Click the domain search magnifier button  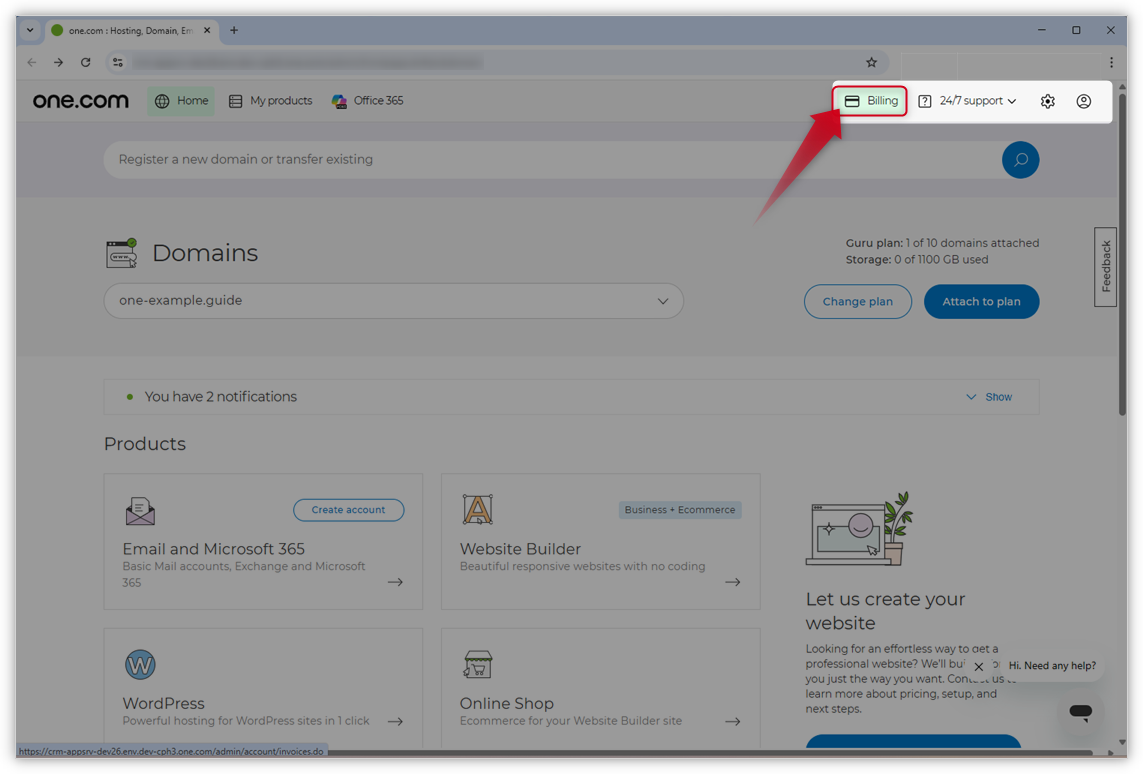(x=1020, y=159)
